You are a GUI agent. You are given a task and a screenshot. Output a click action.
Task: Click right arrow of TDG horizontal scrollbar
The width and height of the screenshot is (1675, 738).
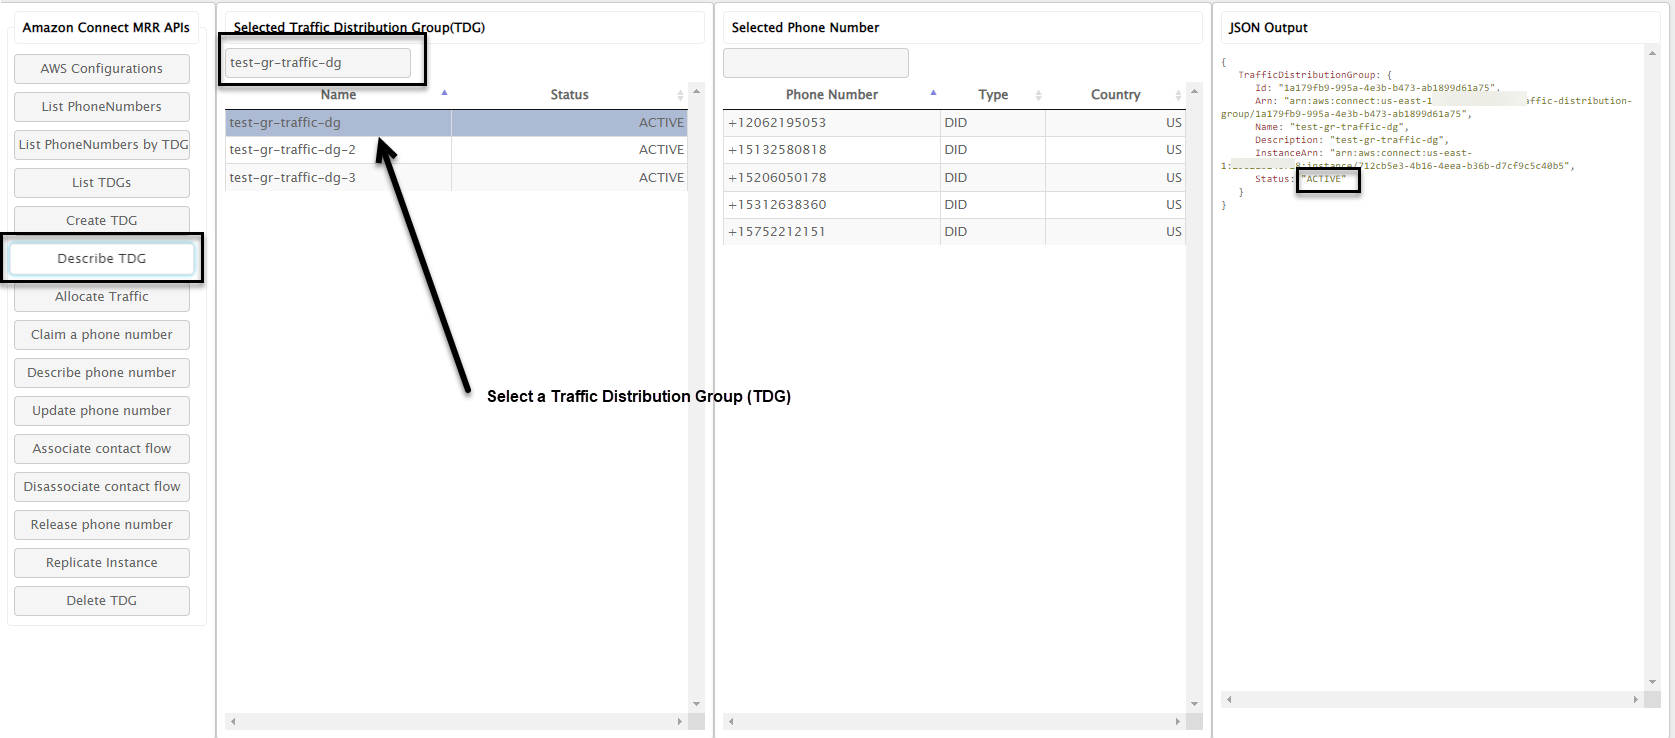click(680, 721)
